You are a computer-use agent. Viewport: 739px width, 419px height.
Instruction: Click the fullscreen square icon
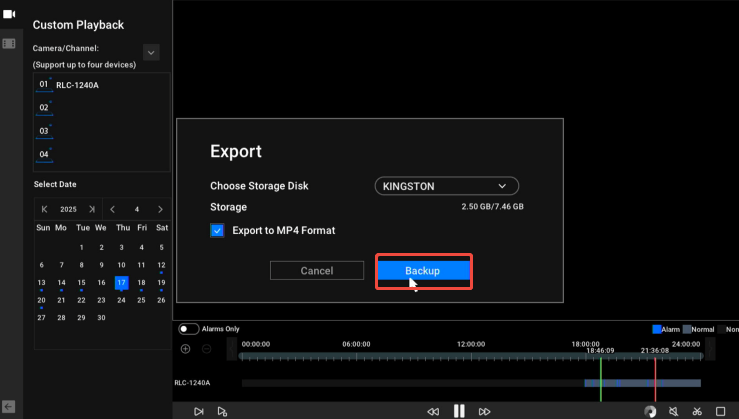pyautogui.click(x=721, y=411)
